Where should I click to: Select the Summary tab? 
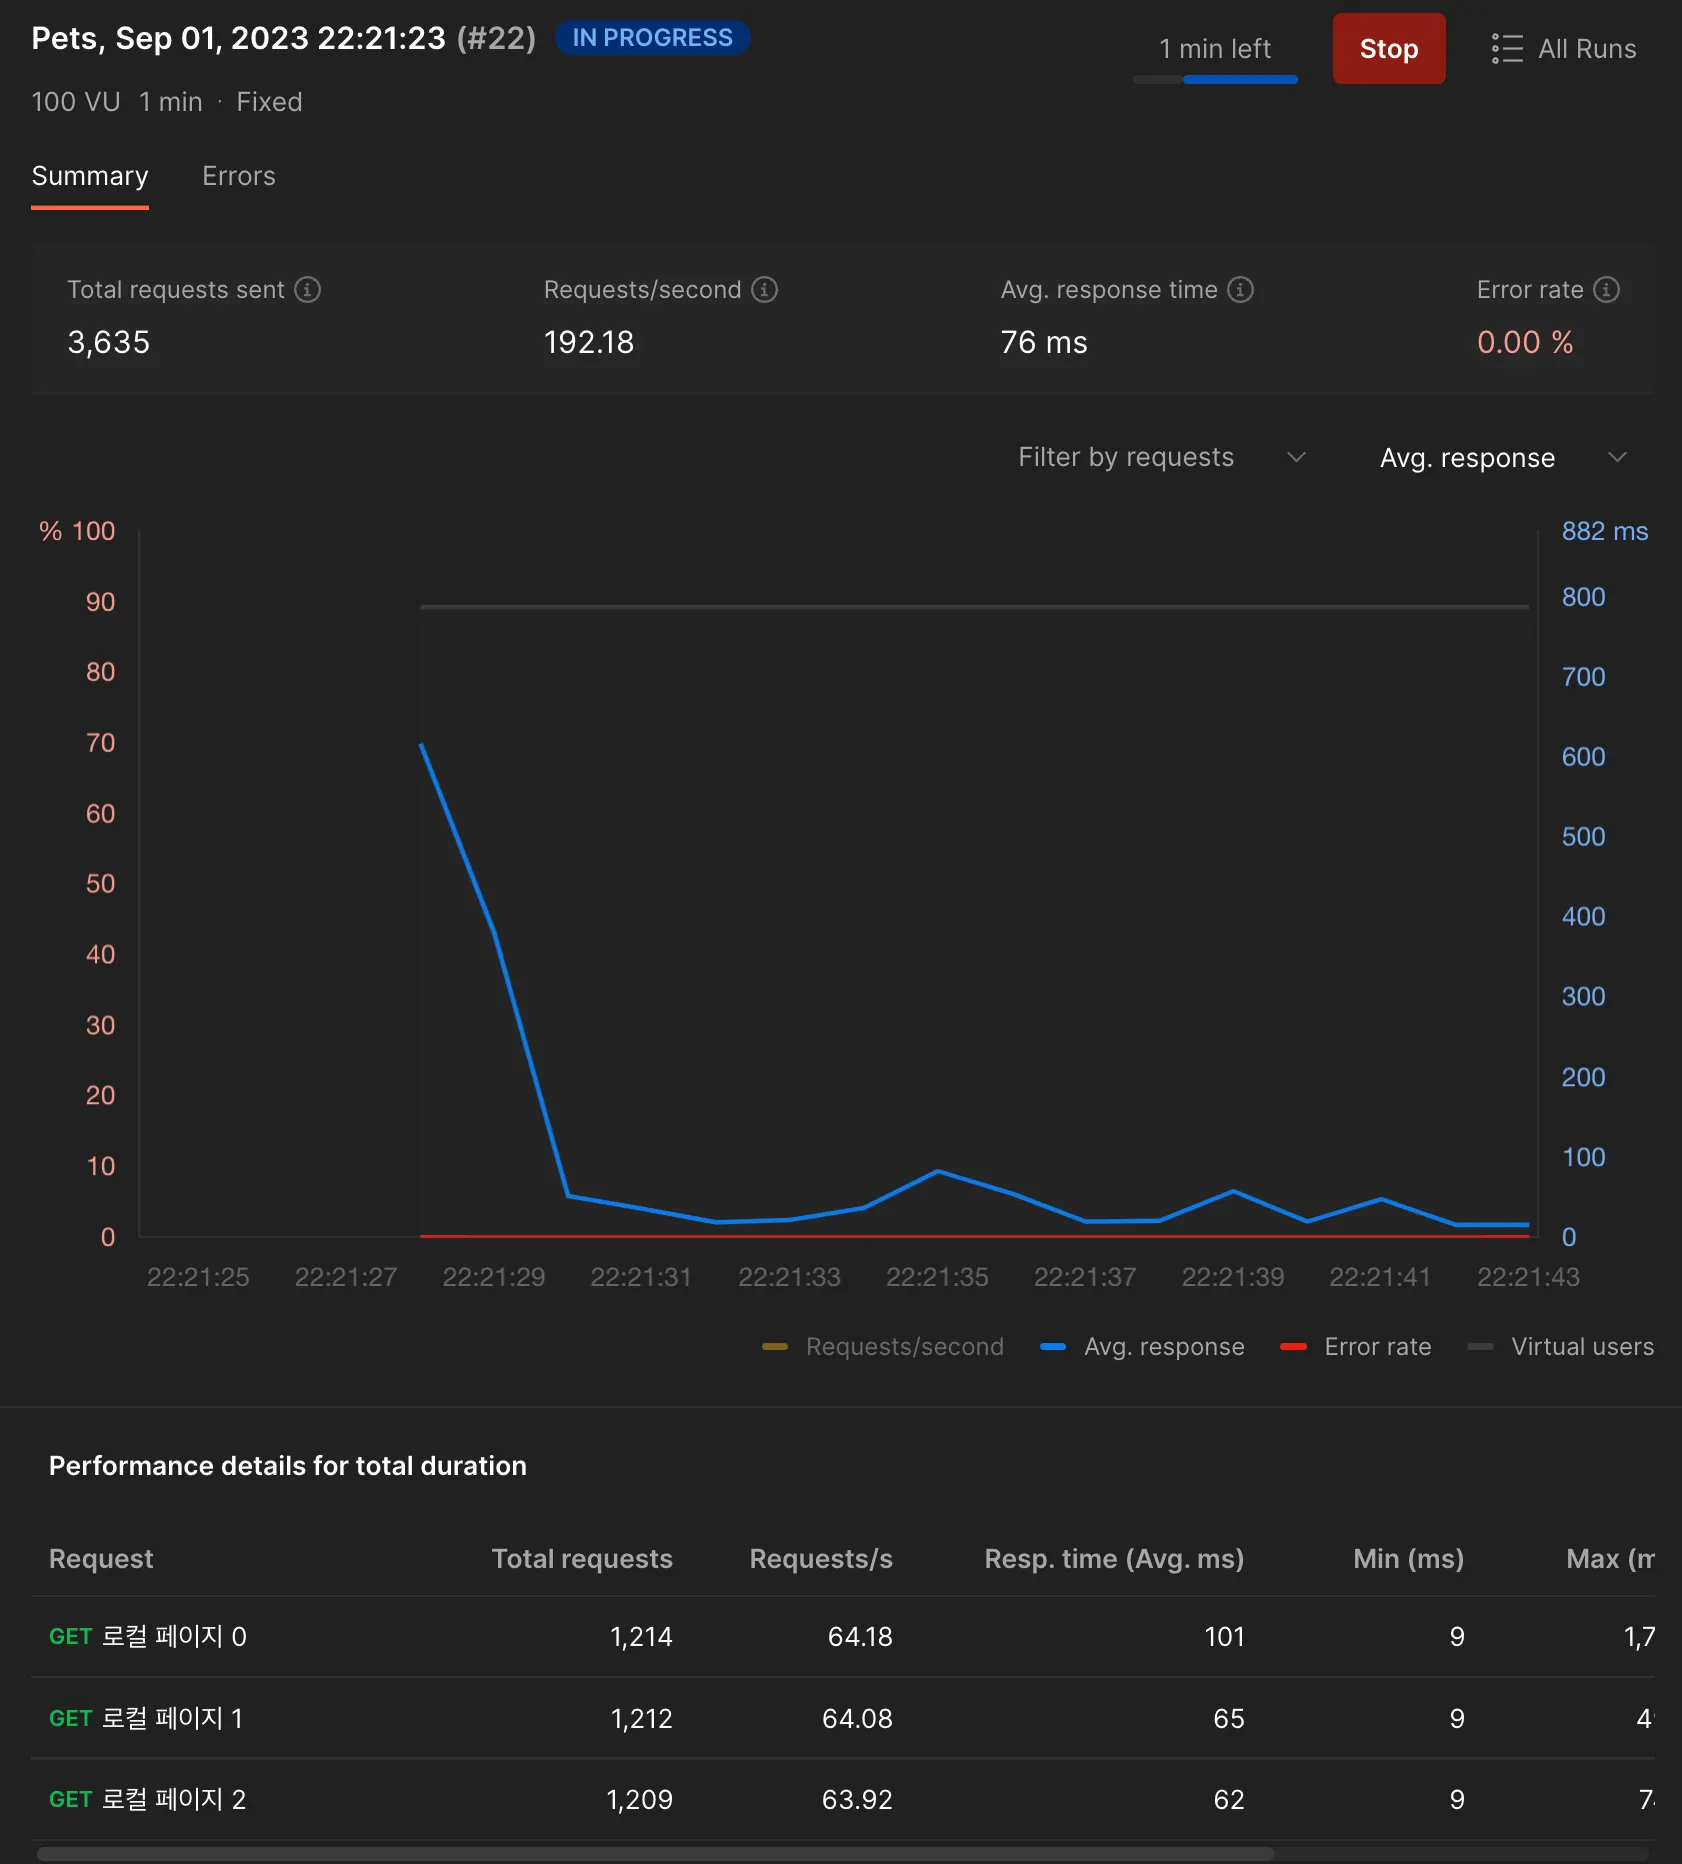tap(90, 176)
